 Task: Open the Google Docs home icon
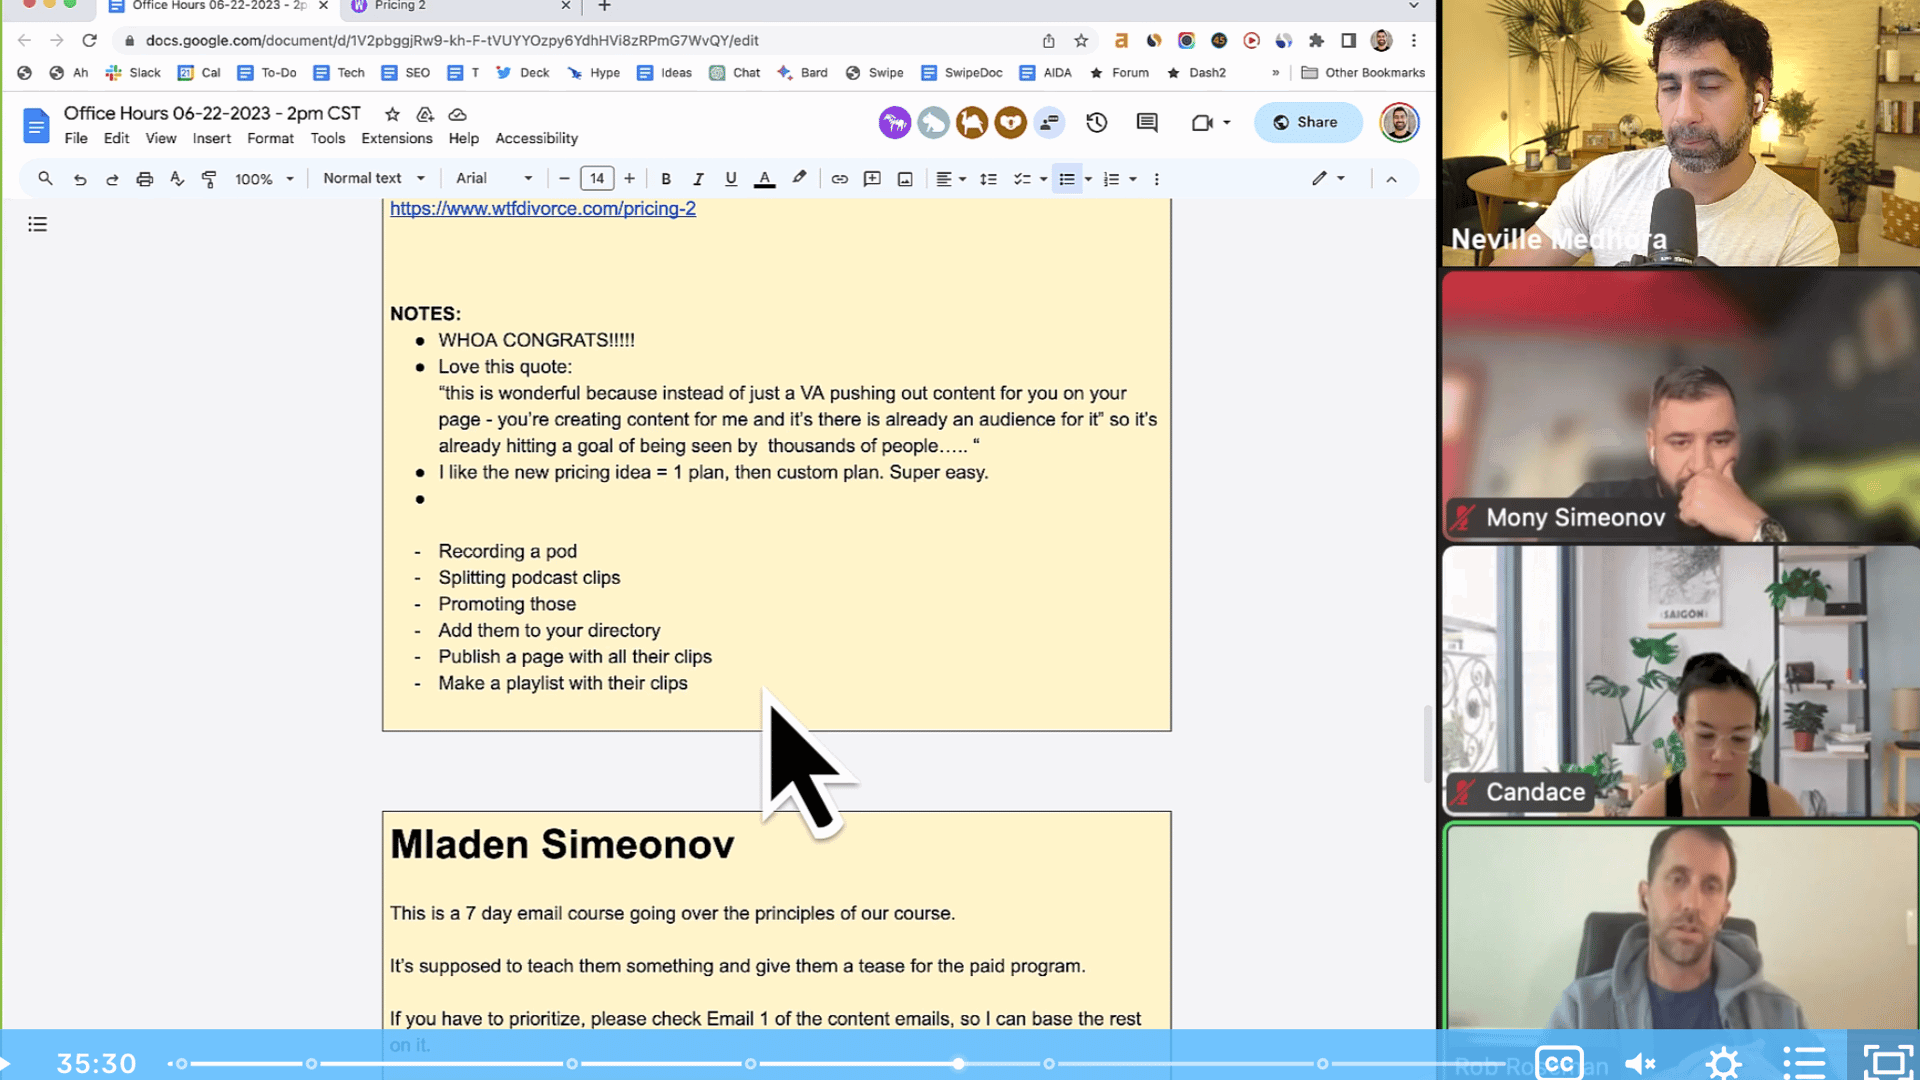[36, 126]
